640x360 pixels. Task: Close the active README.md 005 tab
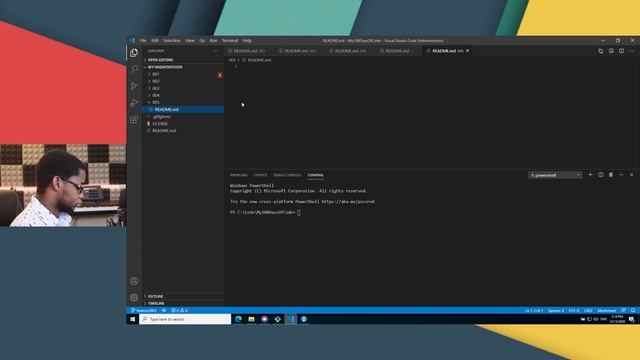(x=468, y=51)
